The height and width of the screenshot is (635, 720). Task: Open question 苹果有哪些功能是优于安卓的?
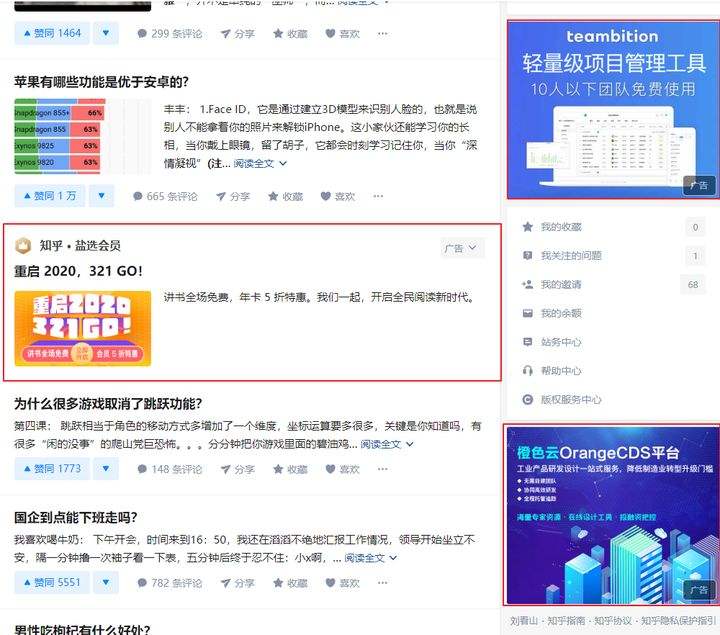[x=101, y=82]
